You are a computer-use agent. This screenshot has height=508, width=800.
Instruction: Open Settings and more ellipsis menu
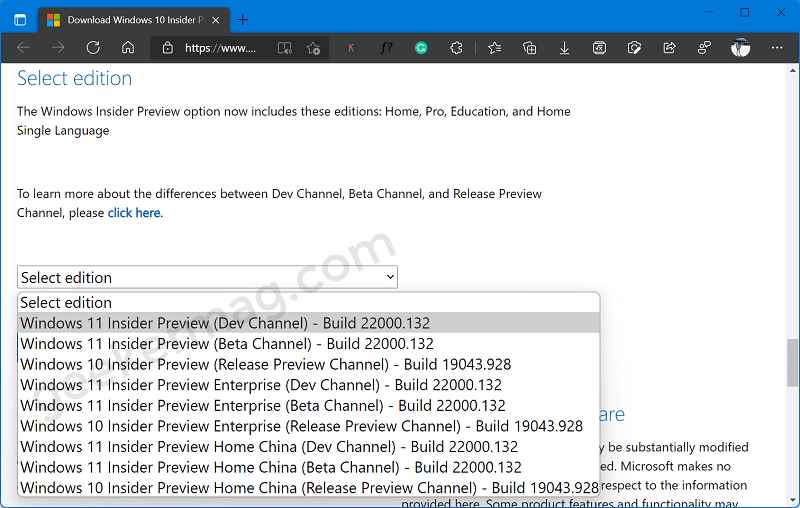pos(777,48)
